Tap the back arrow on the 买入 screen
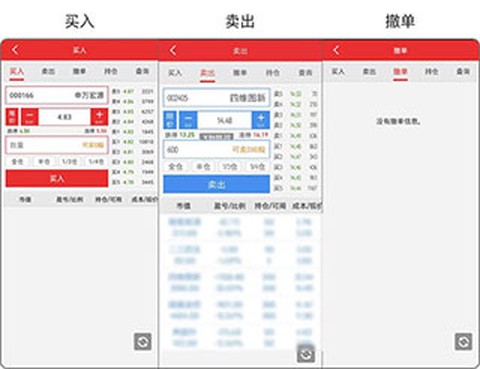Image resolution: width=480 pixels, height=369 pixels. 15,50
